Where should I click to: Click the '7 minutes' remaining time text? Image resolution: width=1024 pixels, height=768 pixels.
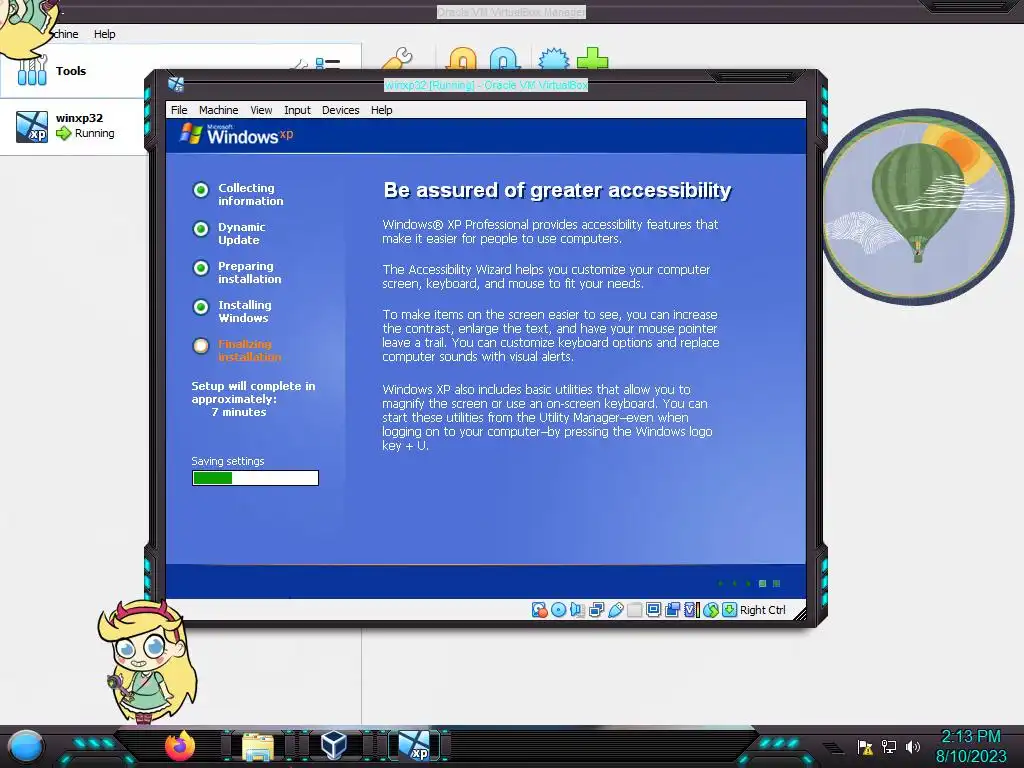click(x=239, y=412)
